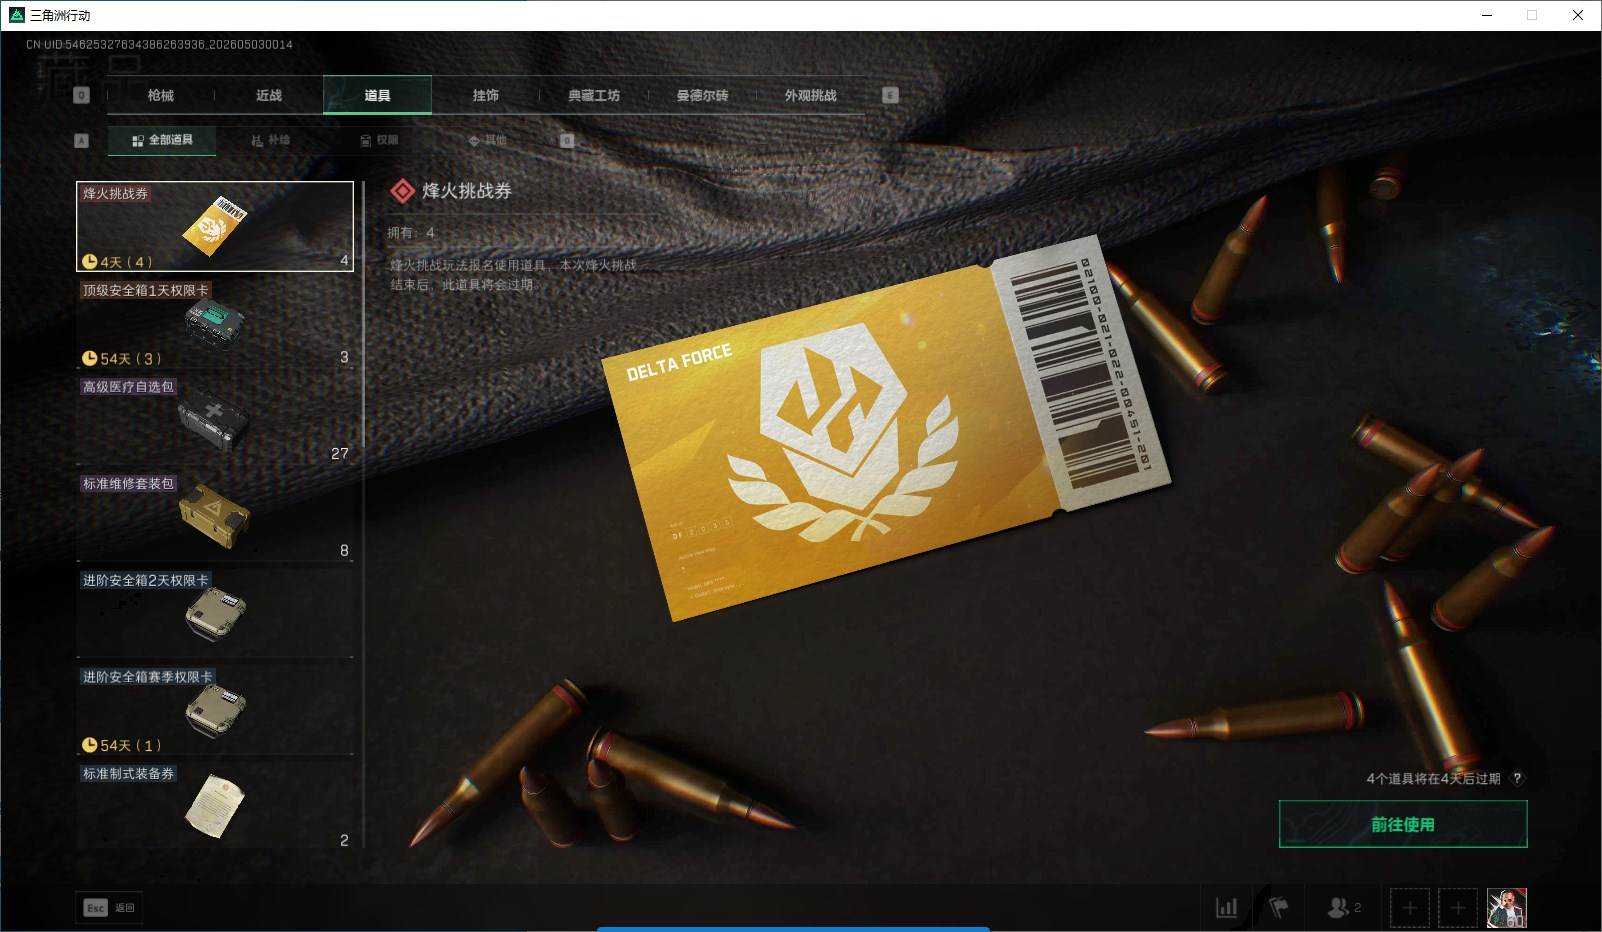Click the D next-filter key icon

(567, 141)
